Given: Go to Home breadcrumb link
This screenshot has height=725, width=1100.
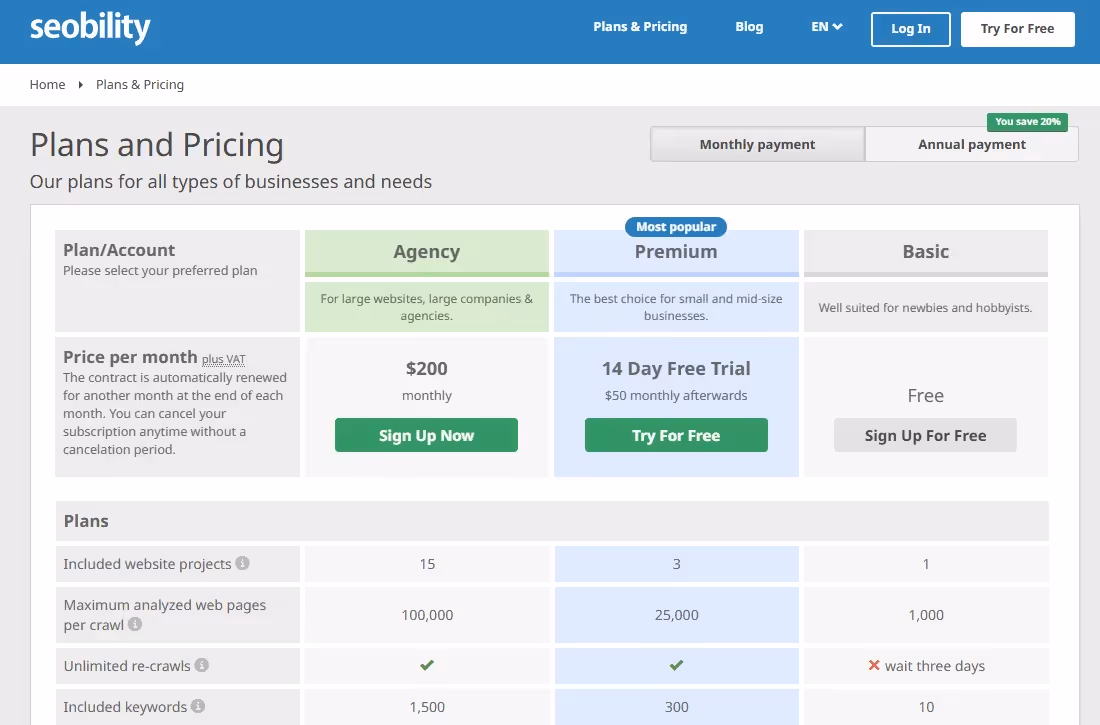Looking at the screenshot, I should [47, 85].
